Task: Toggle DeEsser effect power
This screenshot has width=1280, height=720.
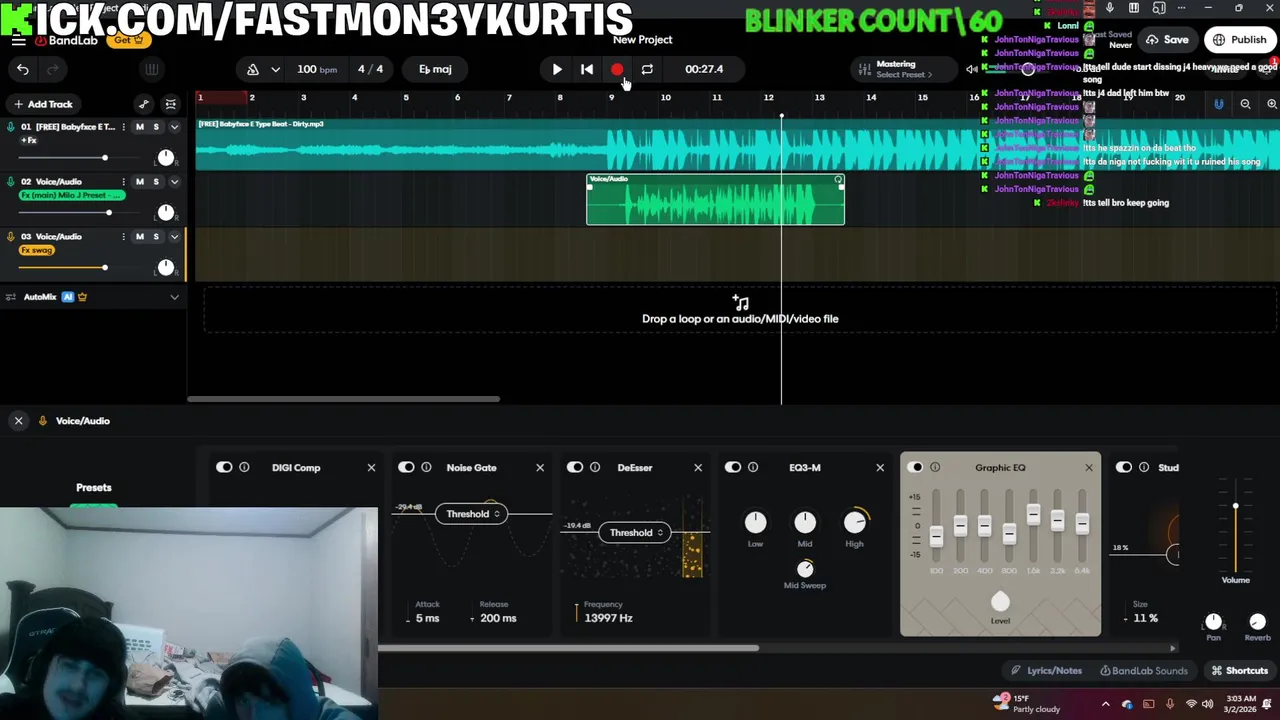Action: (x=575, y=467)
